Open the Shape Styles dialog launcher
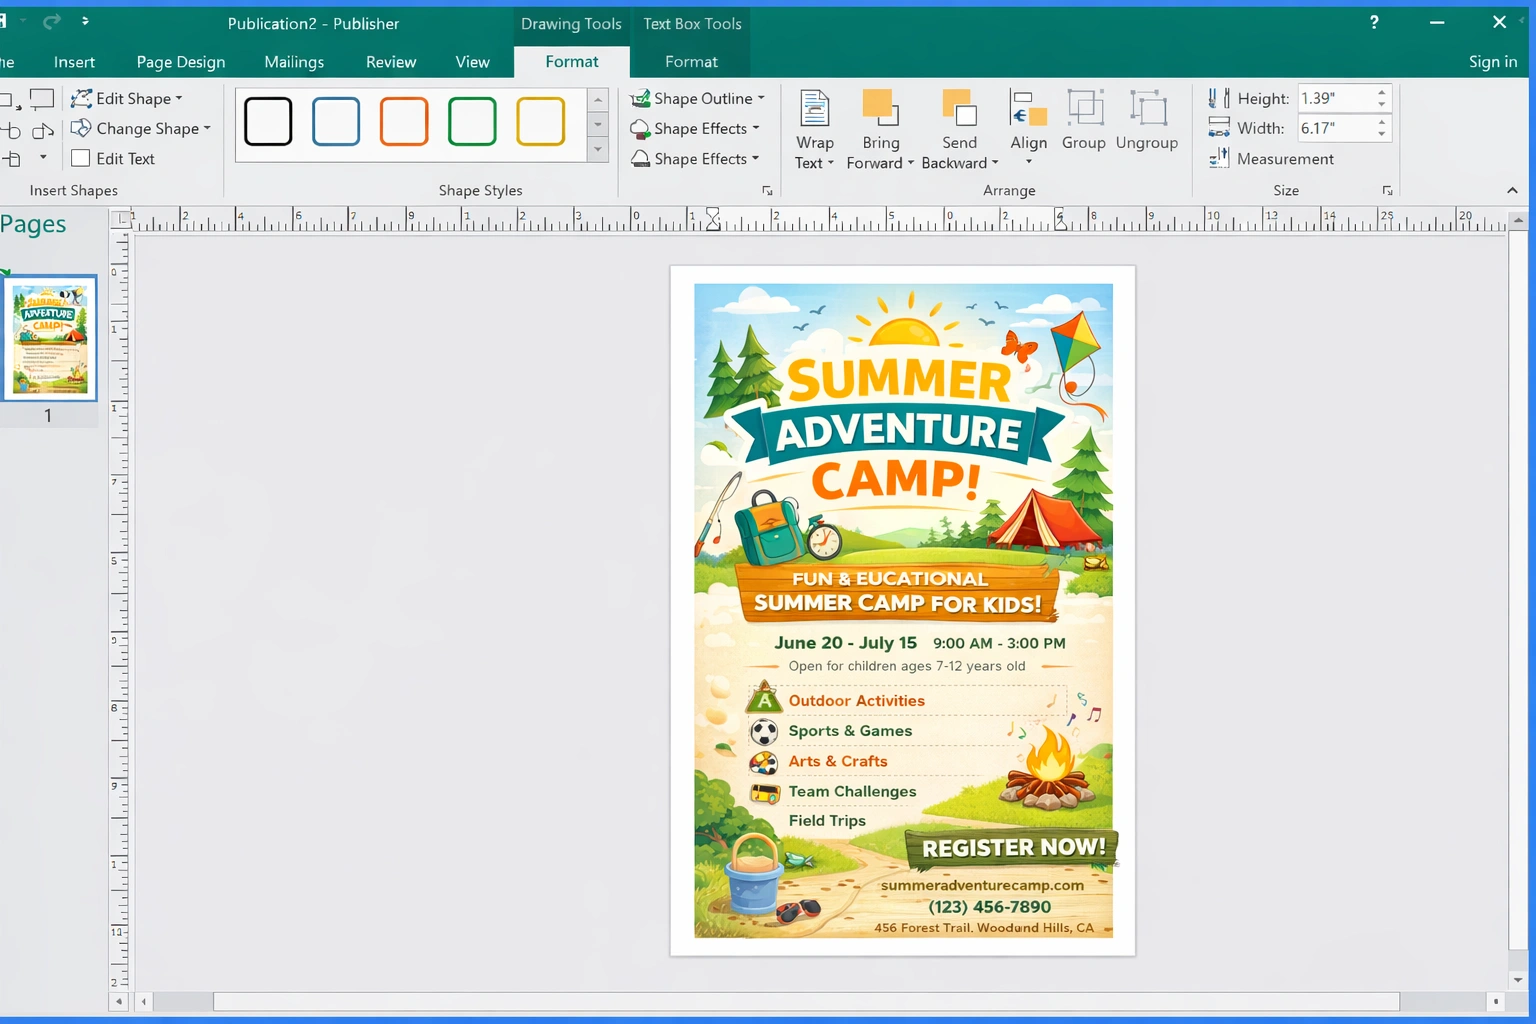Image resolution: width=1536 pixels, height=1024 pixels. (767, 190)
